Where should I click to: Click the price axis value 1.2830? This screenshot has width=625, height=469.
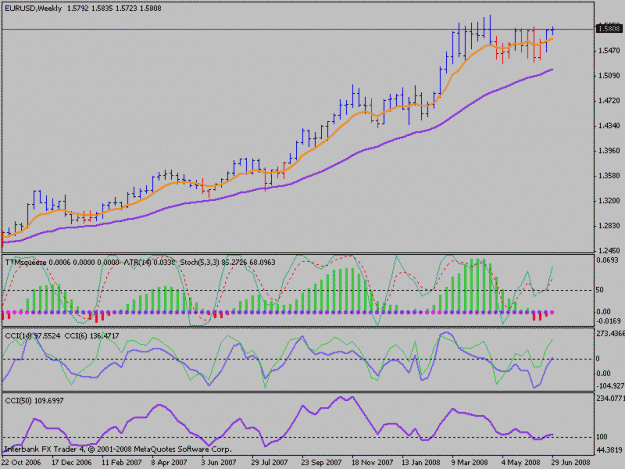tap(609, 226)
